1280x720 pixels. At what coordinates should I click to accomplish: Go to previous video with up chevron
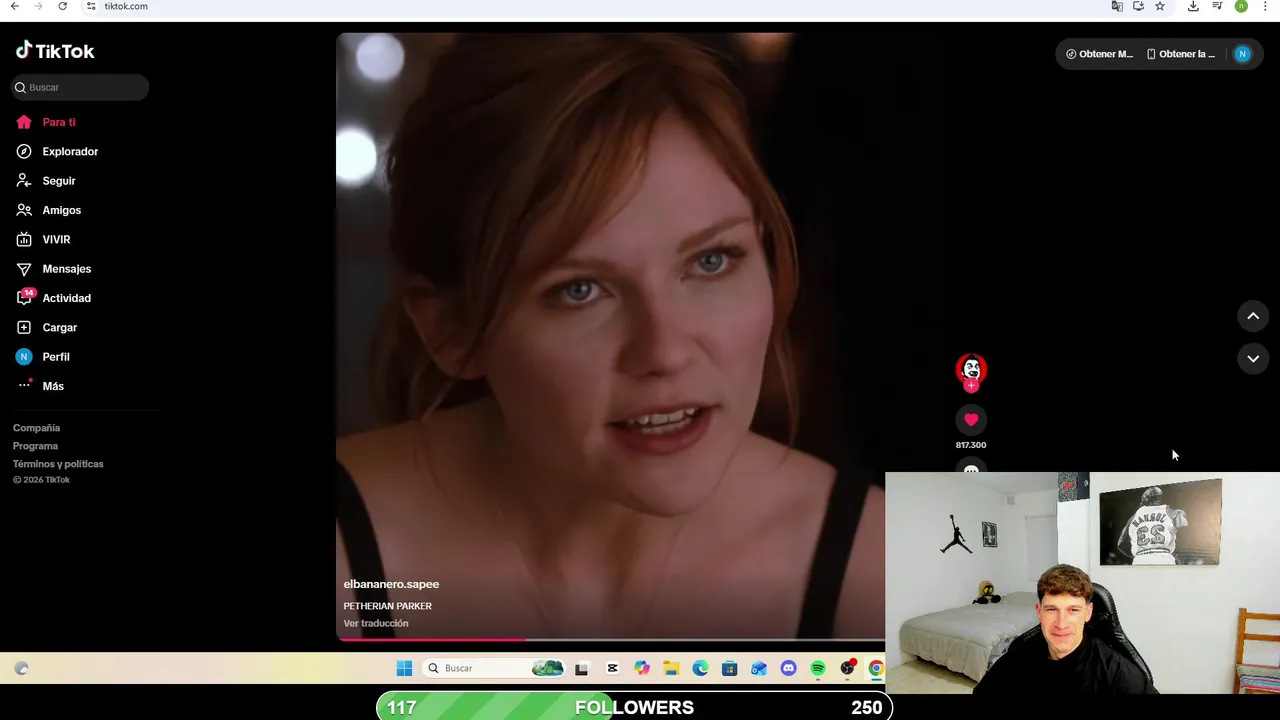(x=1253, y=316)
